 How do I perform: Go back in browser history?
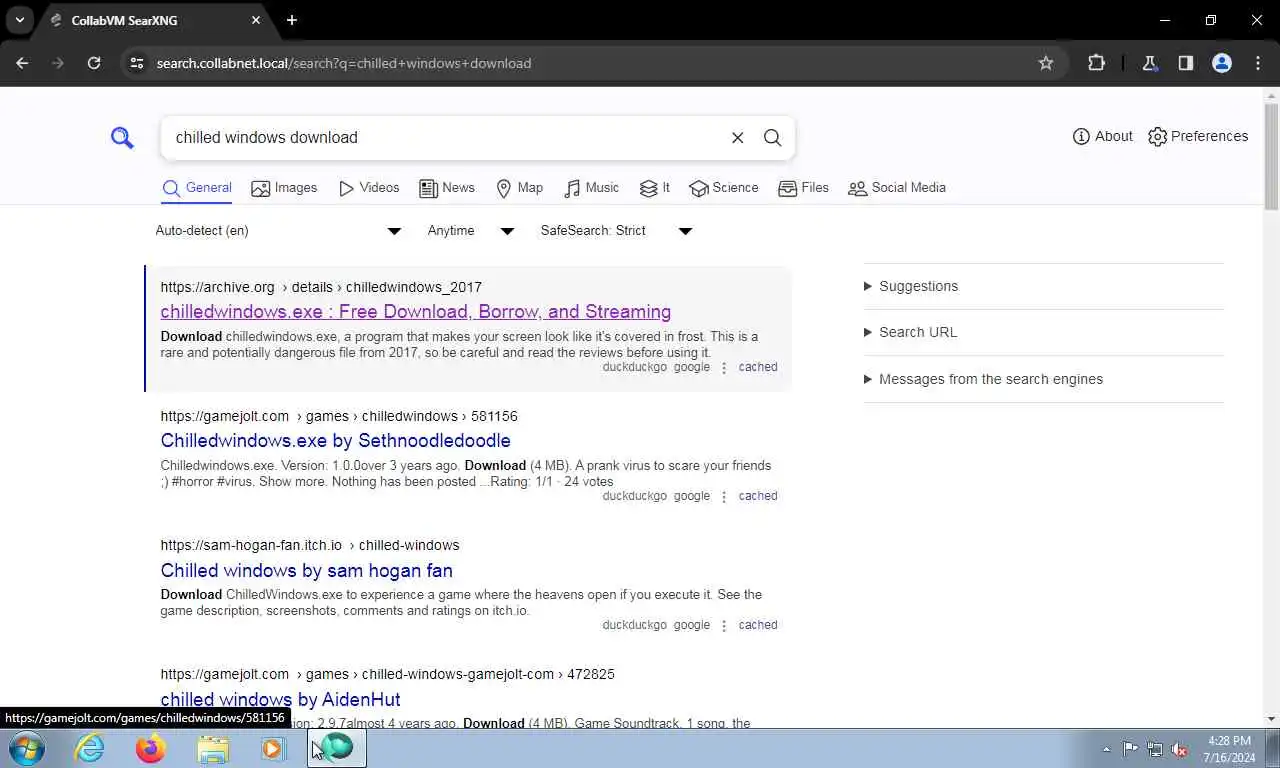click(22, 63)
